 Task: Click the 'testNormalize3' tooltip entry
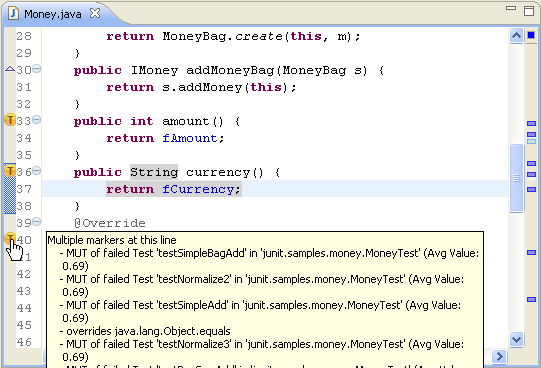(x=262, y=350)
